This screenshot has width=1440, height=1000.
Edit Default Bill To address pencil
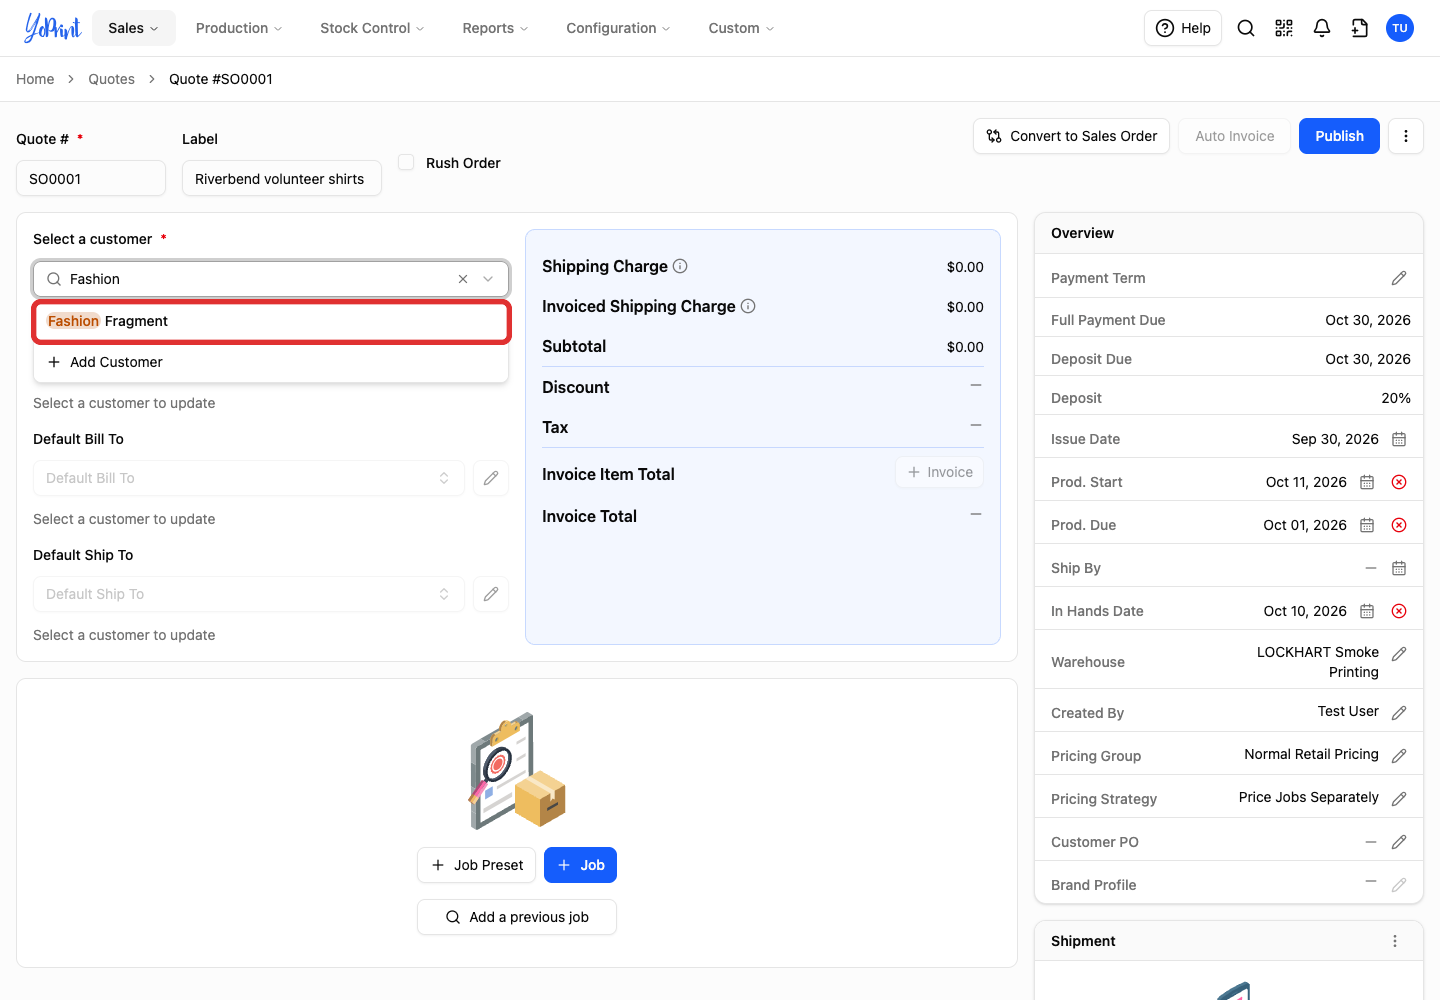coord(491,478)
